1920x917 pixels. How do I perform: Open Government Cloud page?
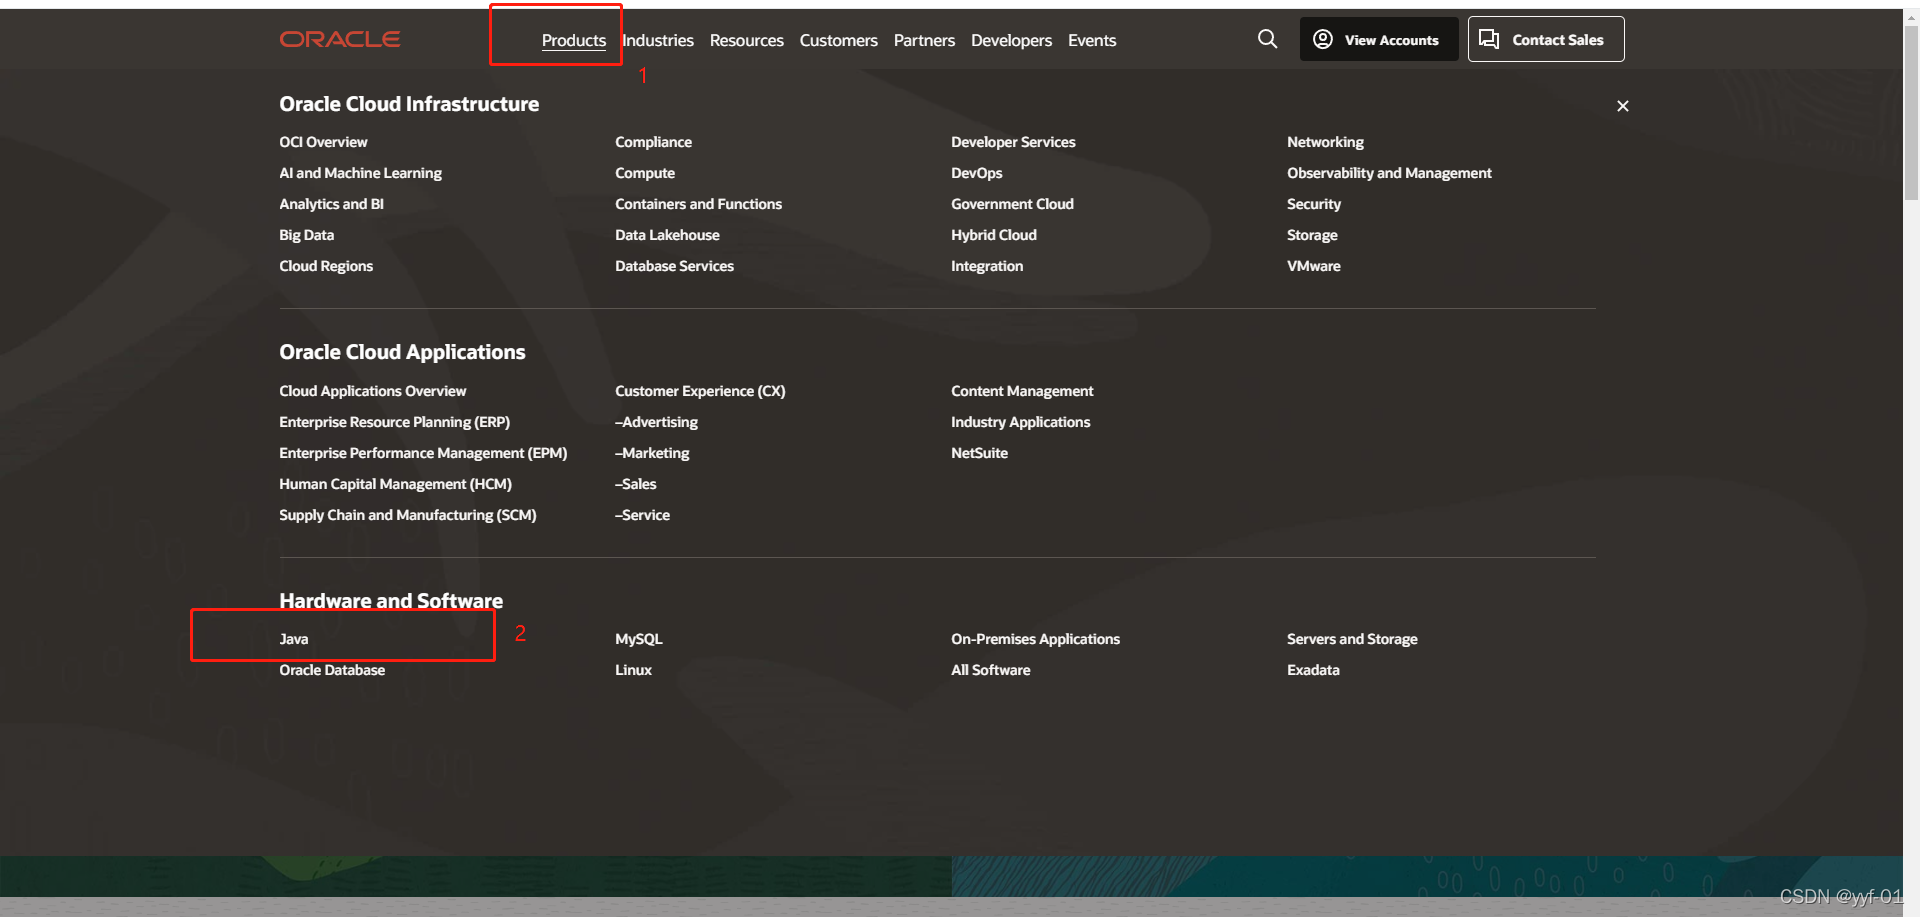point(1012,204)
